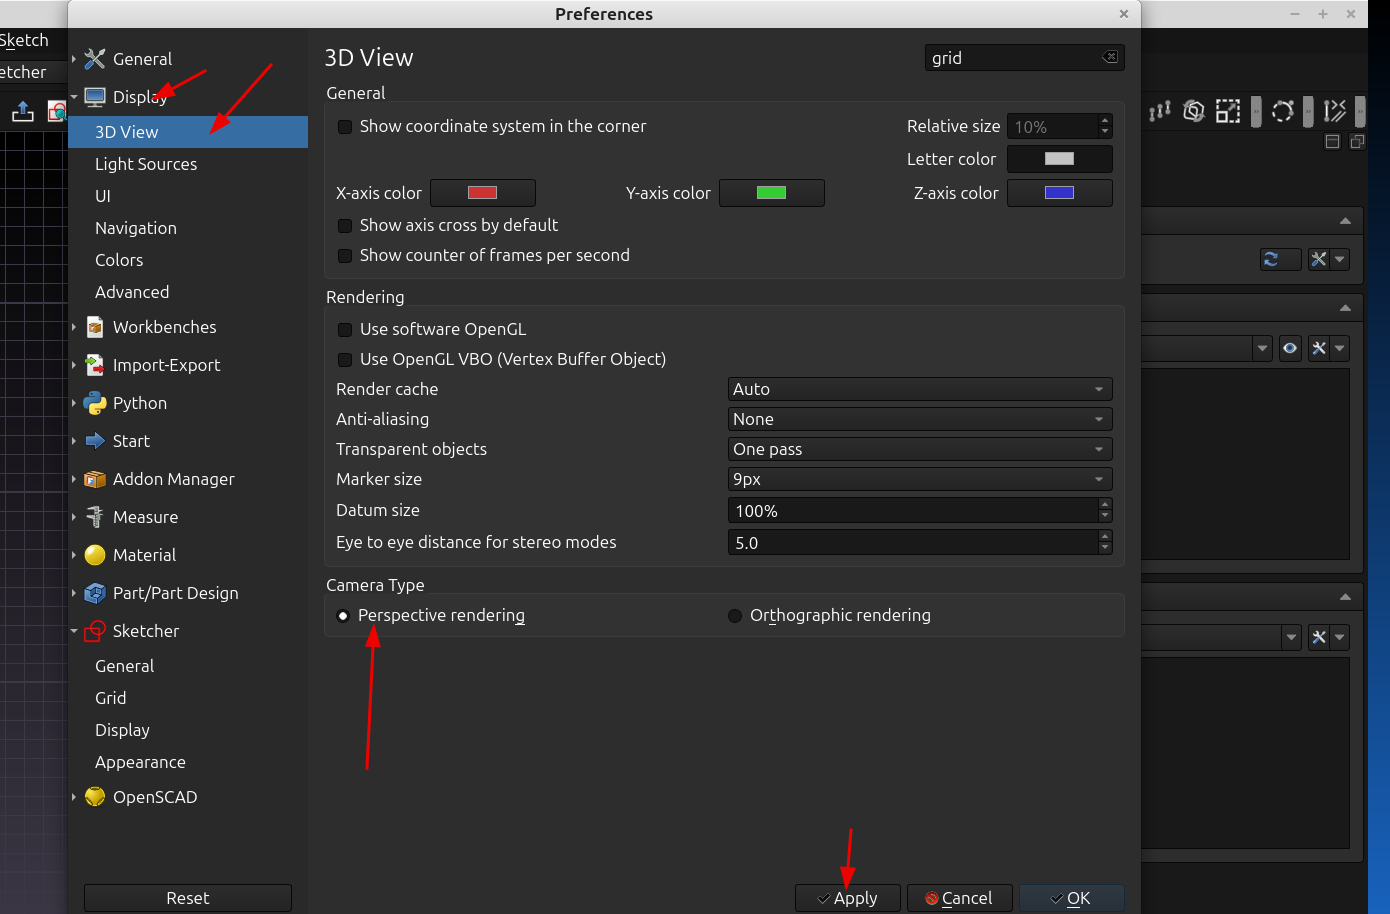
Task: Click the Datum size value field
Action: pyautogui.click(x=913, y=511)
